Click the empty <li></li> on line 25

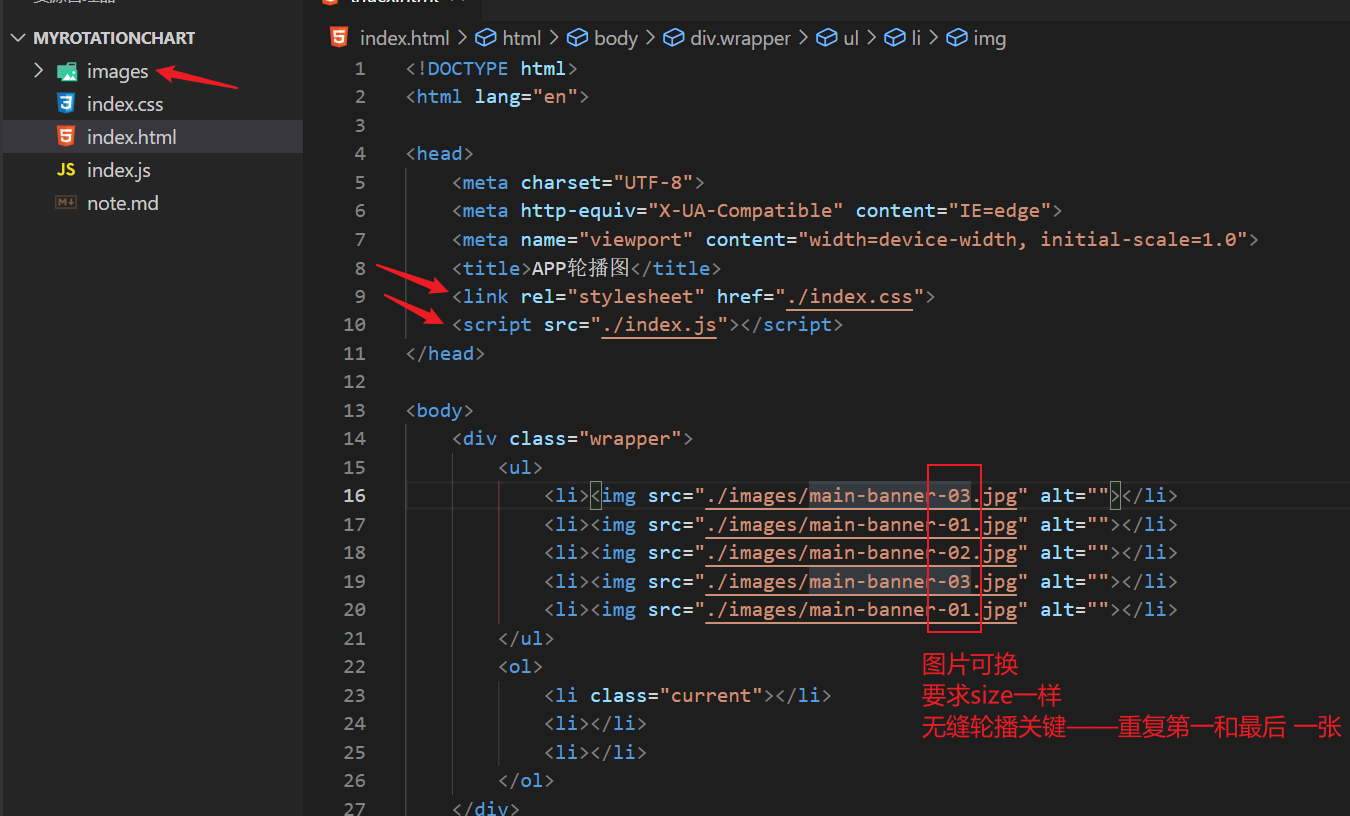click(x=596, y=752)
